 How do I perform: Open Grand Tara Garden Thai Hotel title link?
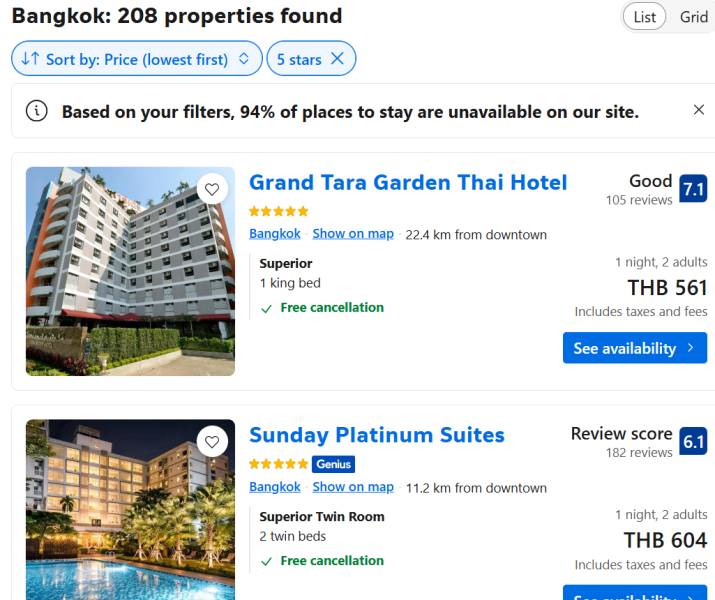pyautogui.click(x=408, y=182)
